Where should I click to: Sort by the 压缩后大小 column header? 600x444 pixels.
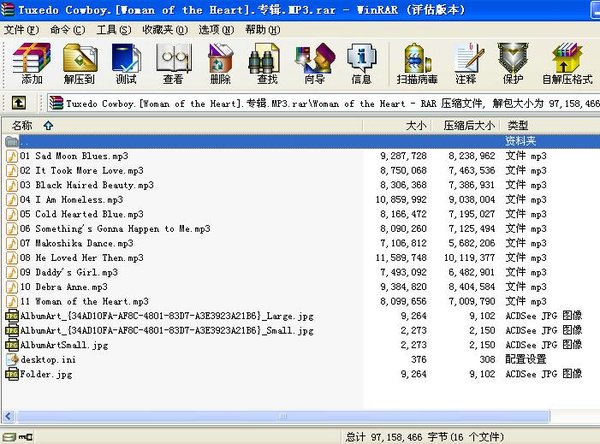point(467,125)
